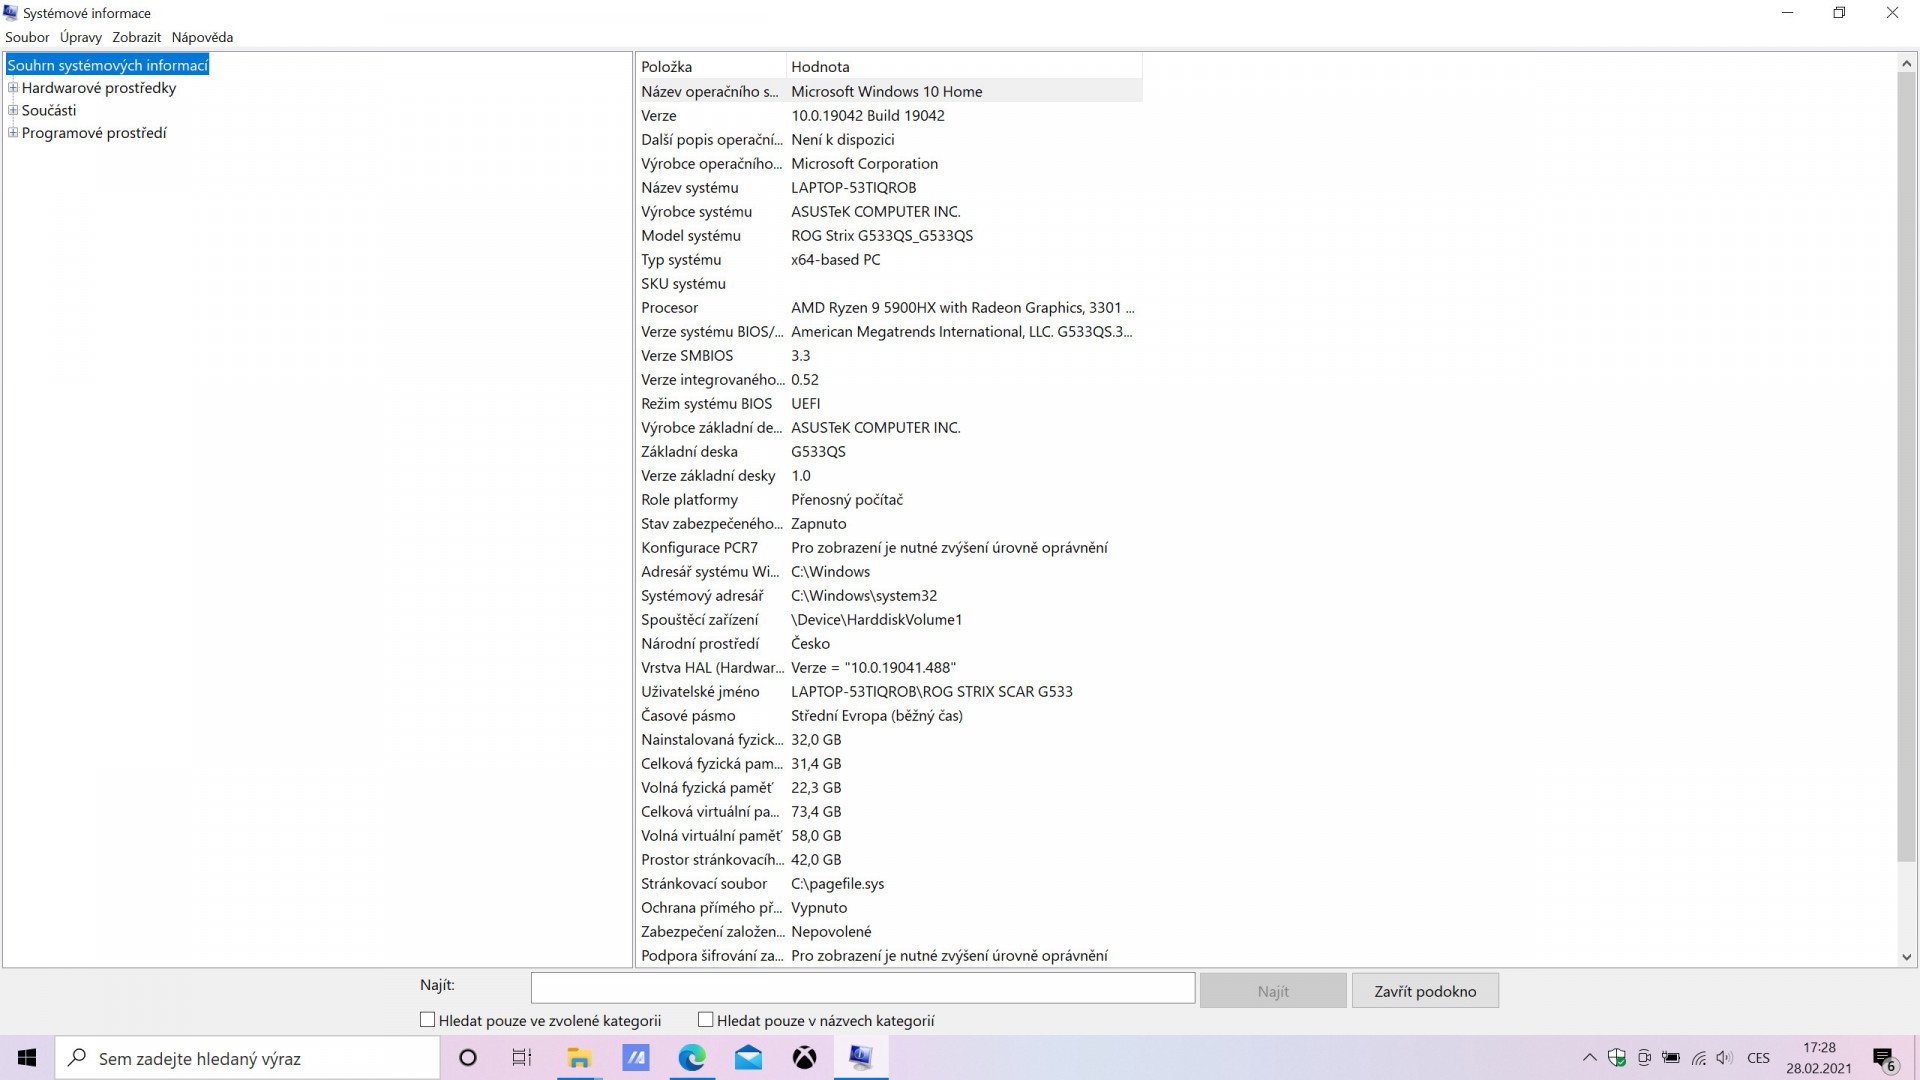Open the Zobrazit menu
Screen dimensions: 1920x1080
pos(136,37)
